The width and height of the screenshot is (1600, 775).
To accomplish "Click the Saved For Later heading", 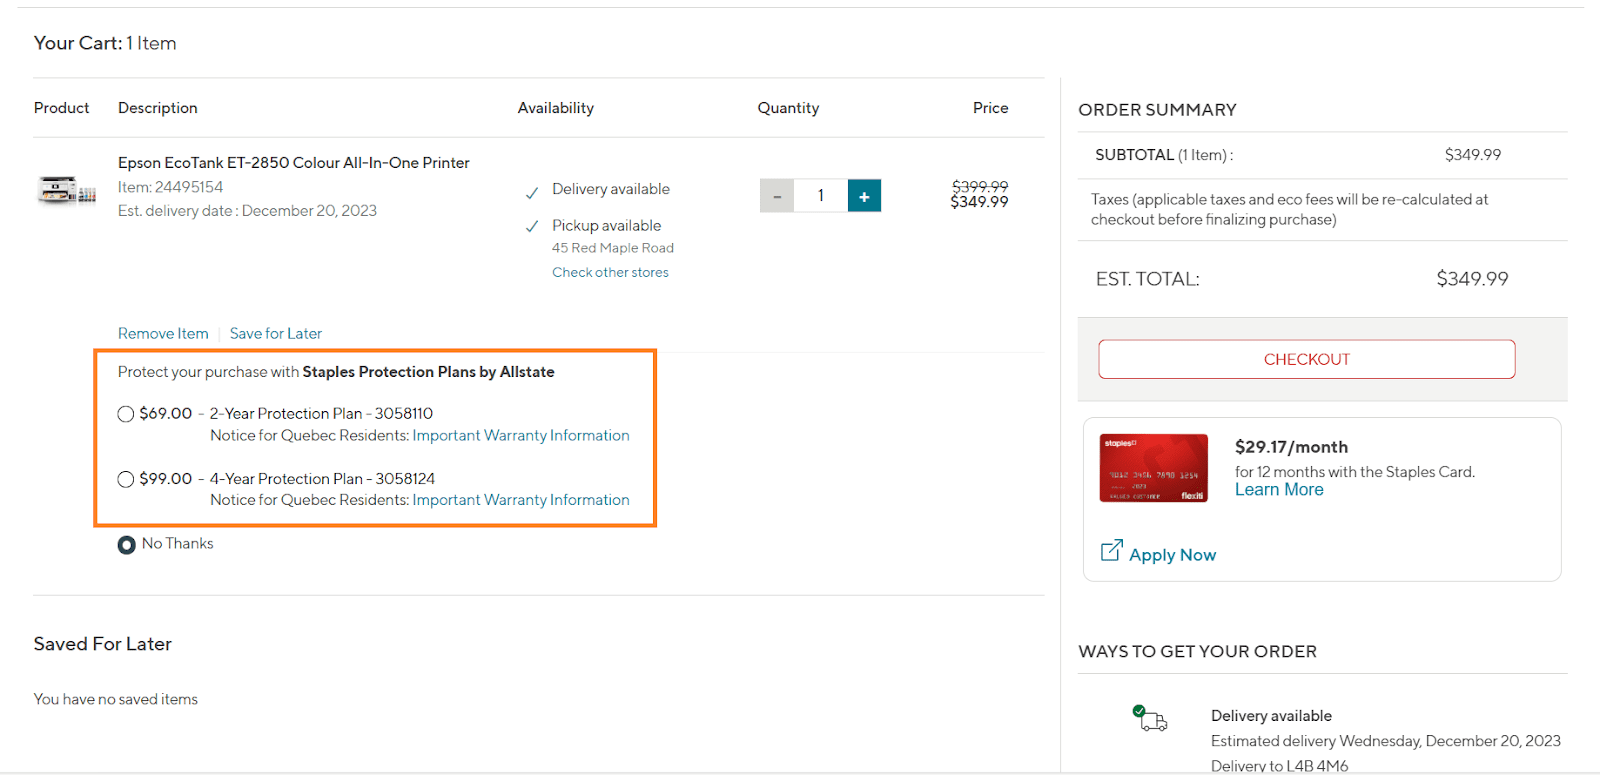I will tap(103, 644).
